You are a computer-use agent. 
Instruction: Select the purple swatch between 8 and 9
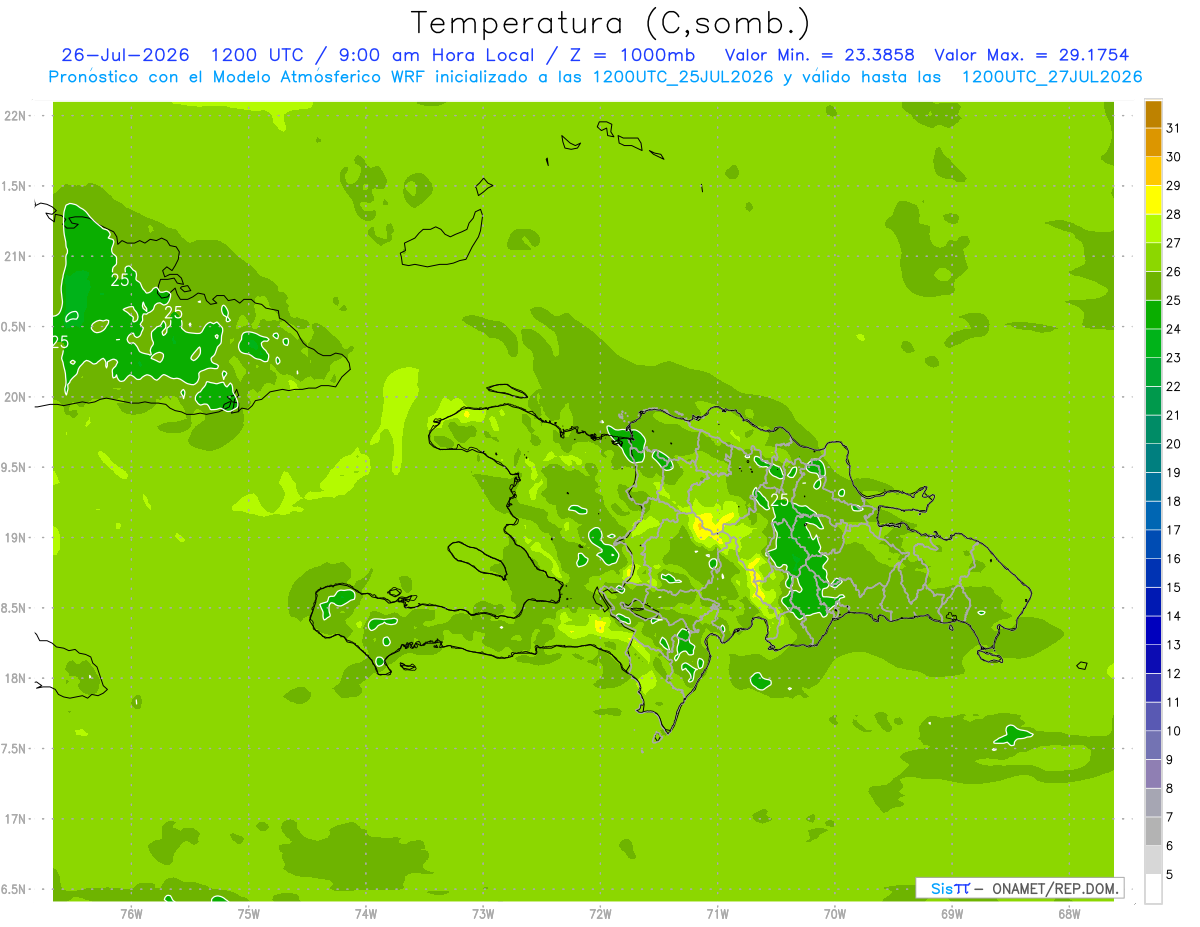1153,774
